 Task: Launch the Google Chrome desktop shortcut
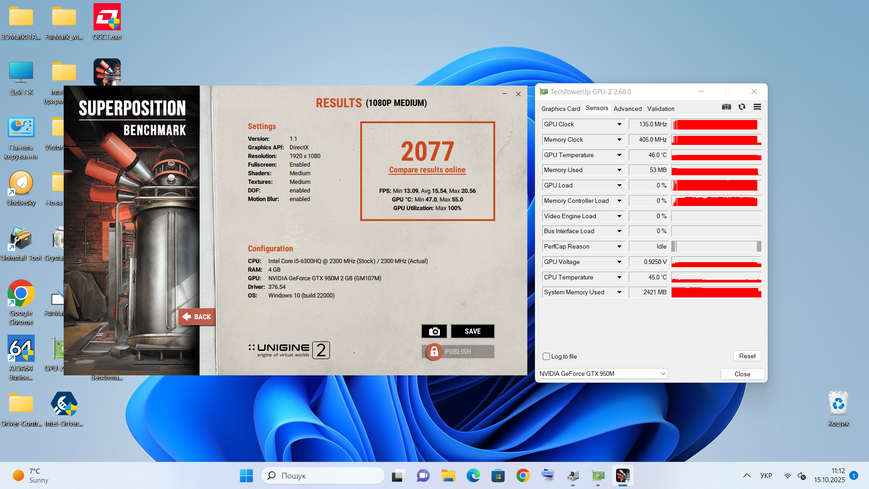[21, 302]
